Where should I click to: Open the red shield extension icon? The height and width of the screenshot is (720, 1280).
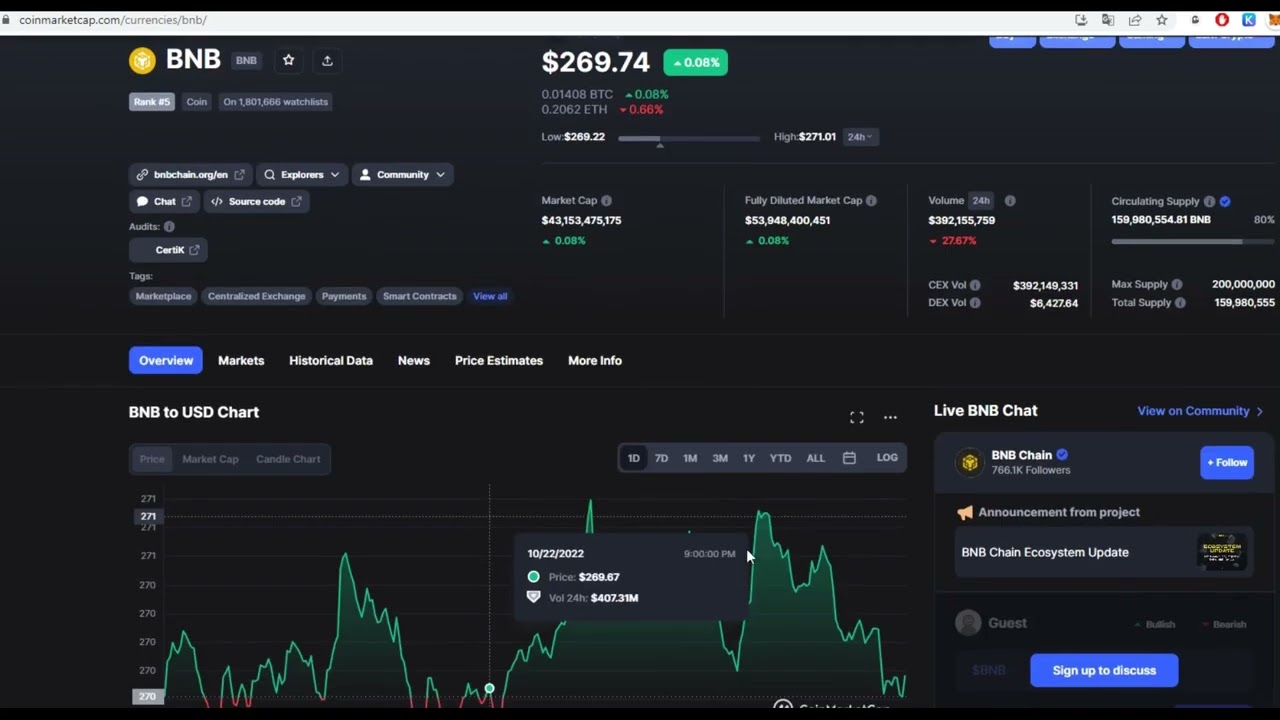click(1222, 20)
